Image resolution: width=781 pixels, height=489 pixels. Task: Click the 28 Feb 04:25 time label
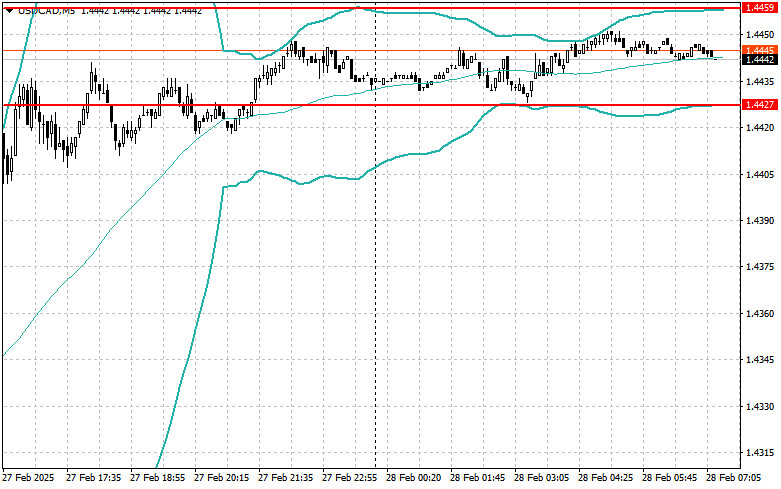(606, 478)
